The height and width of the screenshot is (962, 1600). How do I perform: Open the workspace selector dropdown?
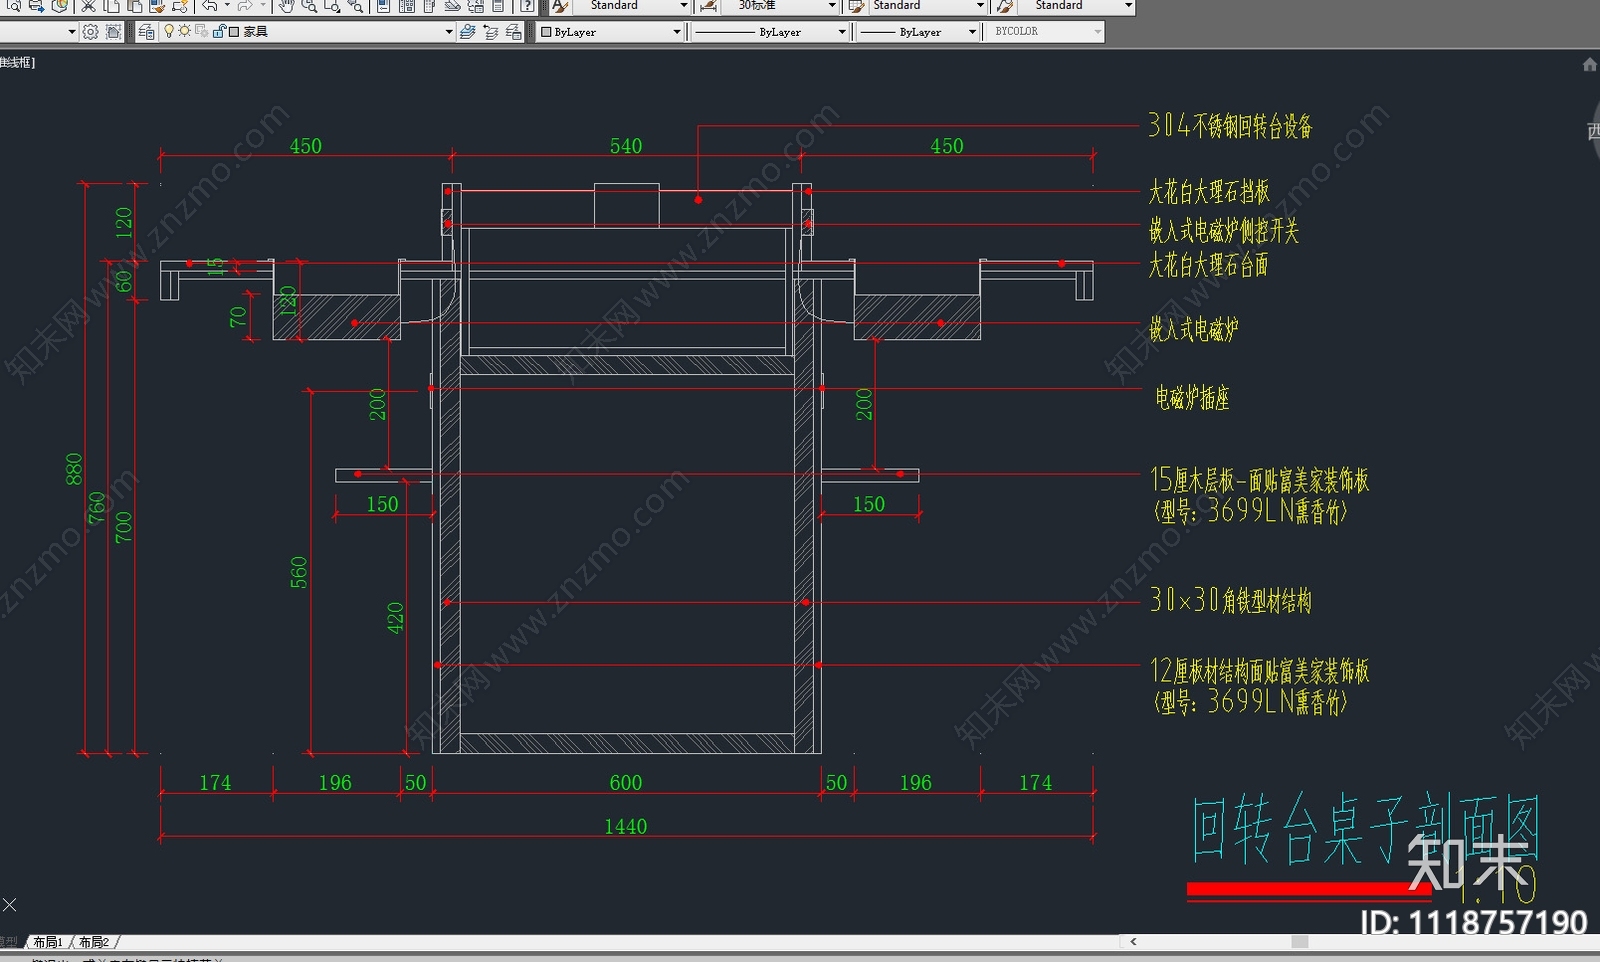click(x=71, y=32)
